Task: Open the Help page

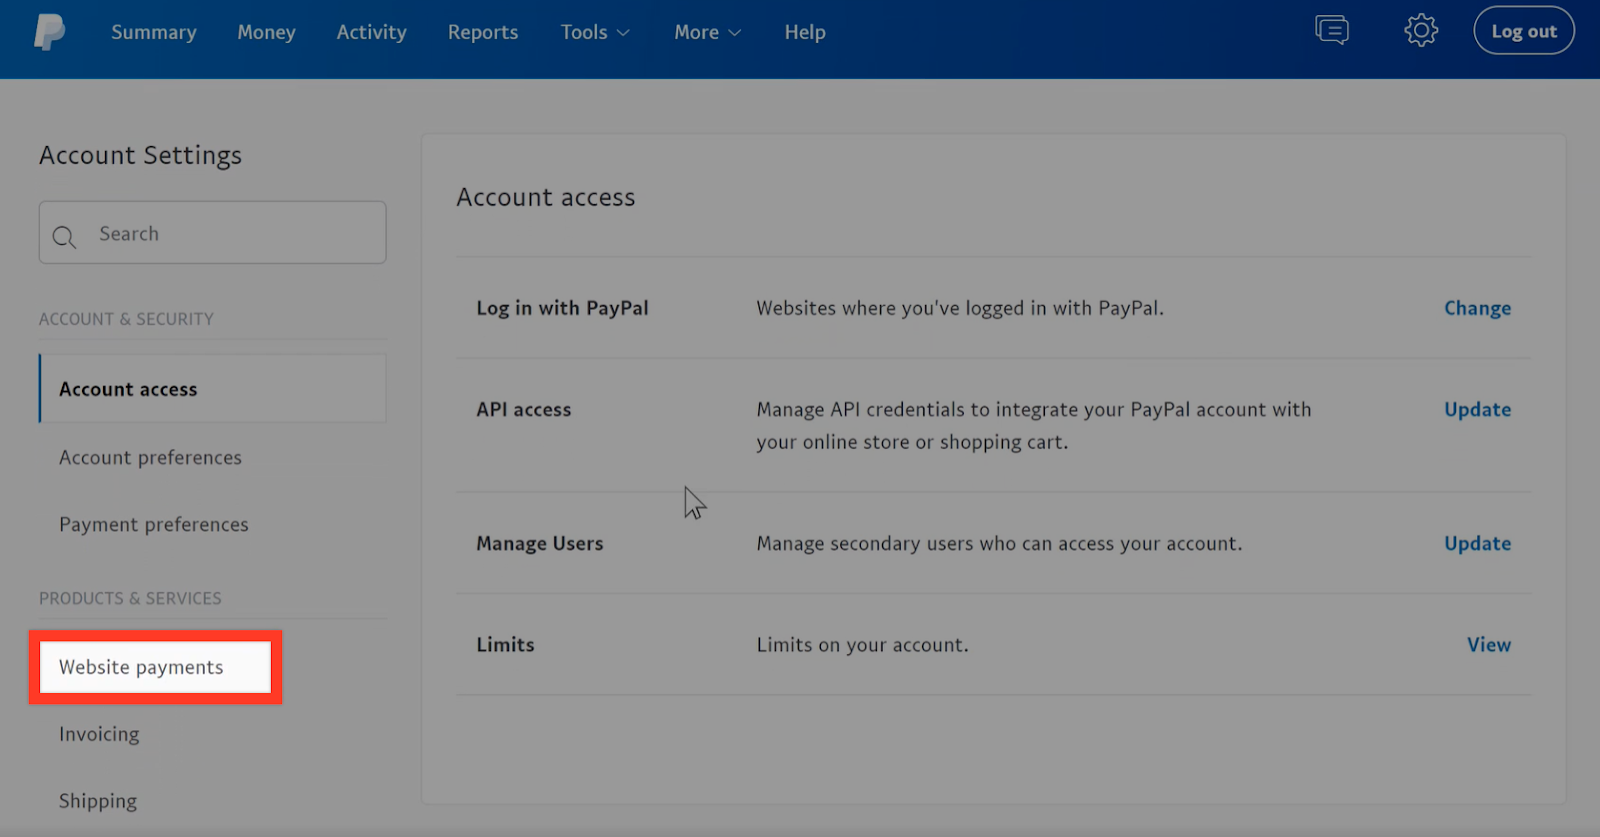Action: pyautogui.click(x=805, y=32)
